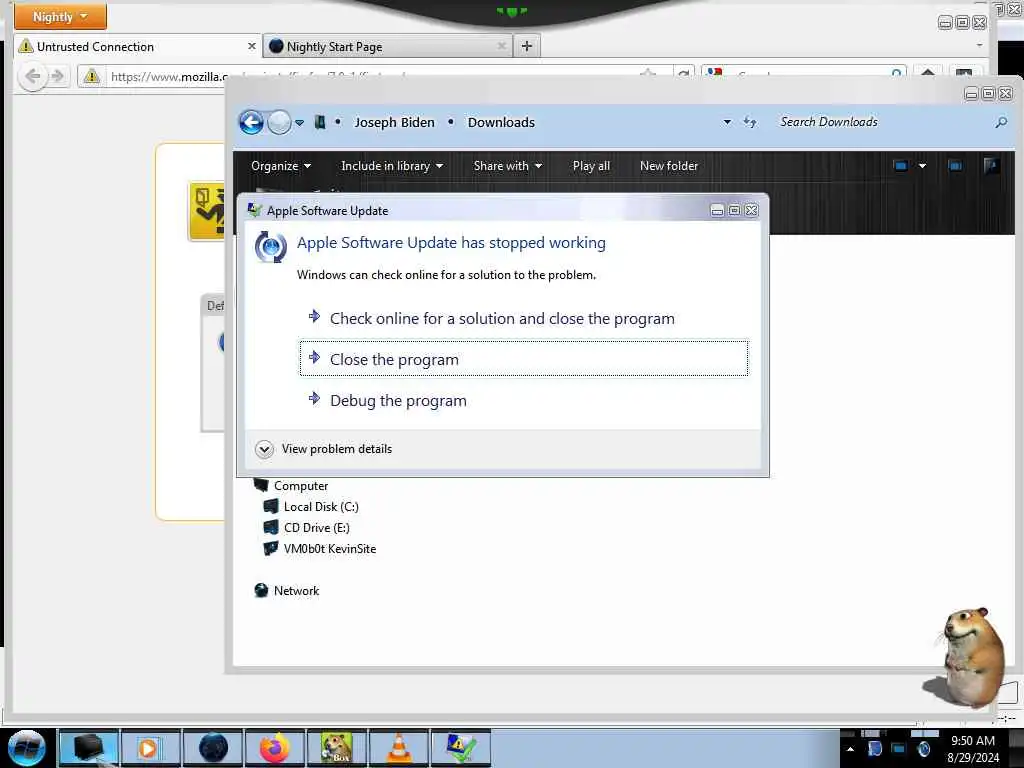Choose Close the program option
Screen dimensions: 1024x768
pyautogui.click(x=524, y=359)
